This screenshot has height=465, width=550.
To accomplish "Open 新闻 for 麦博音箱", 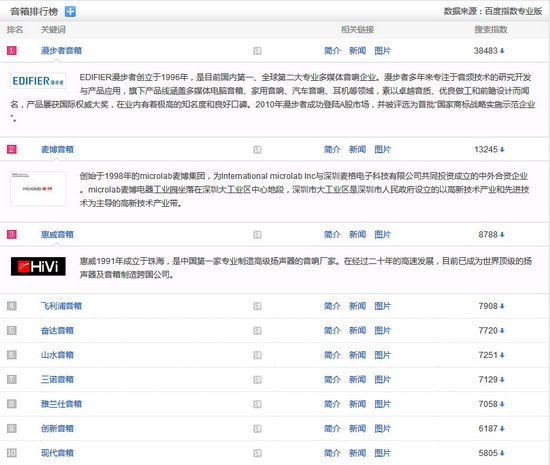I will (357, 150).
